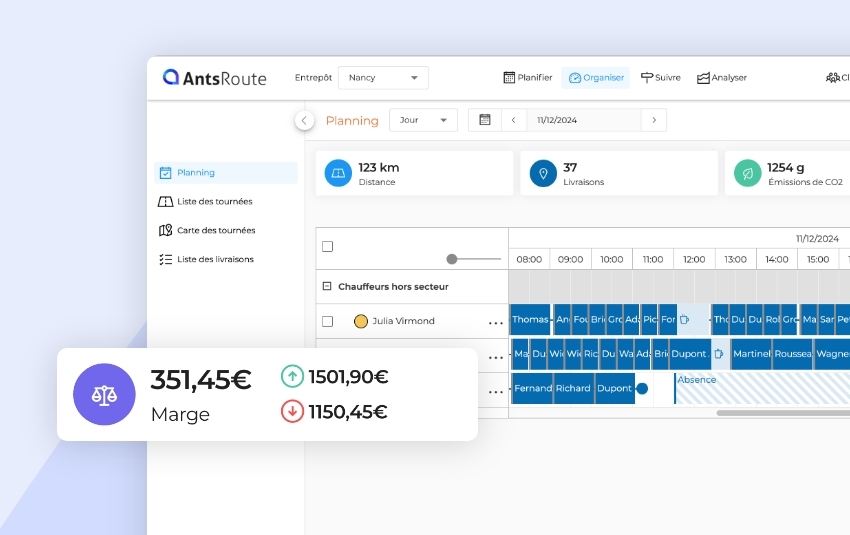Image resolution: width=850 pixels, height=535 pixels.
Task: Click the blue Distance road icon
Action: click(338, 173)
